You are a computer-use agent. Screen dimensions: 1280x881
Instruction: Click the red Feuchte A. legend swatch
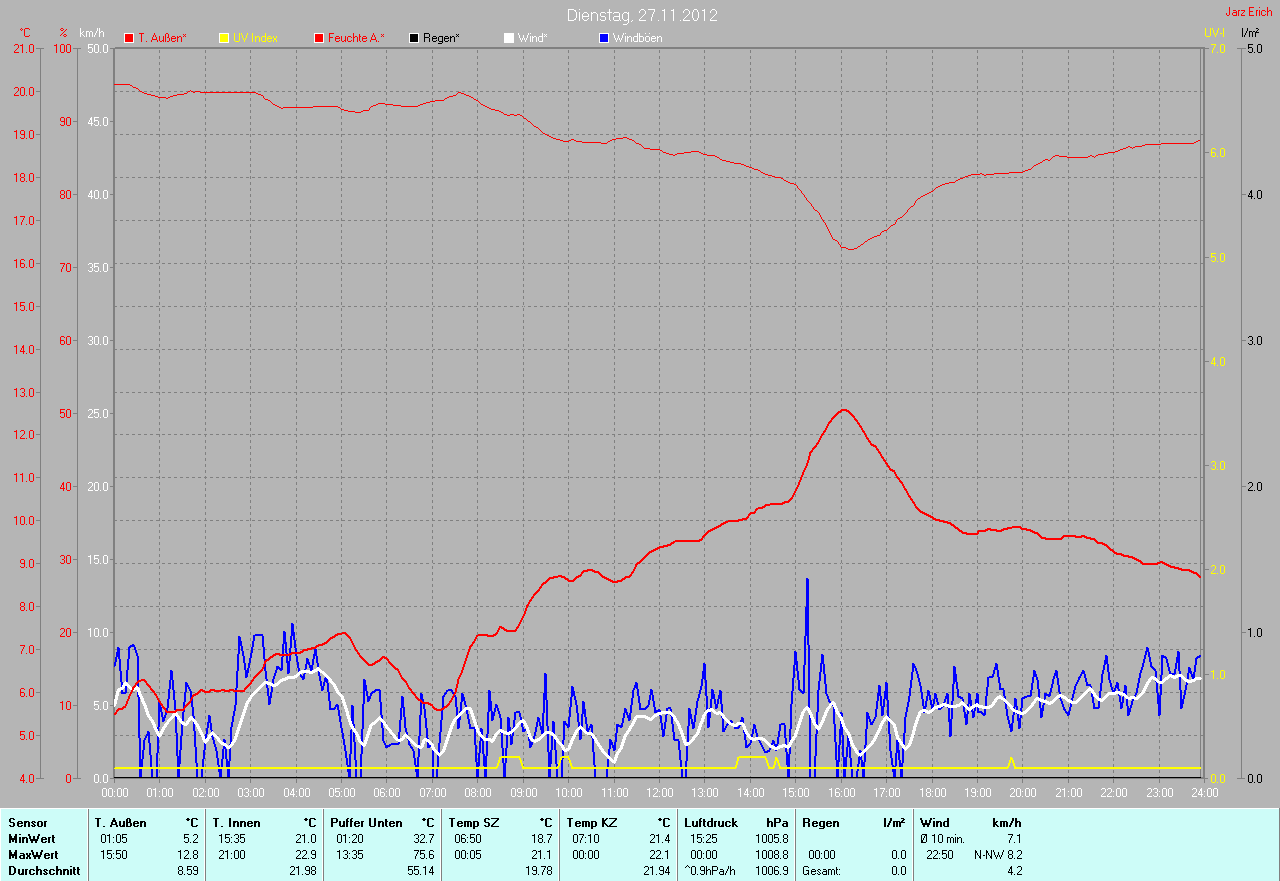319,38
